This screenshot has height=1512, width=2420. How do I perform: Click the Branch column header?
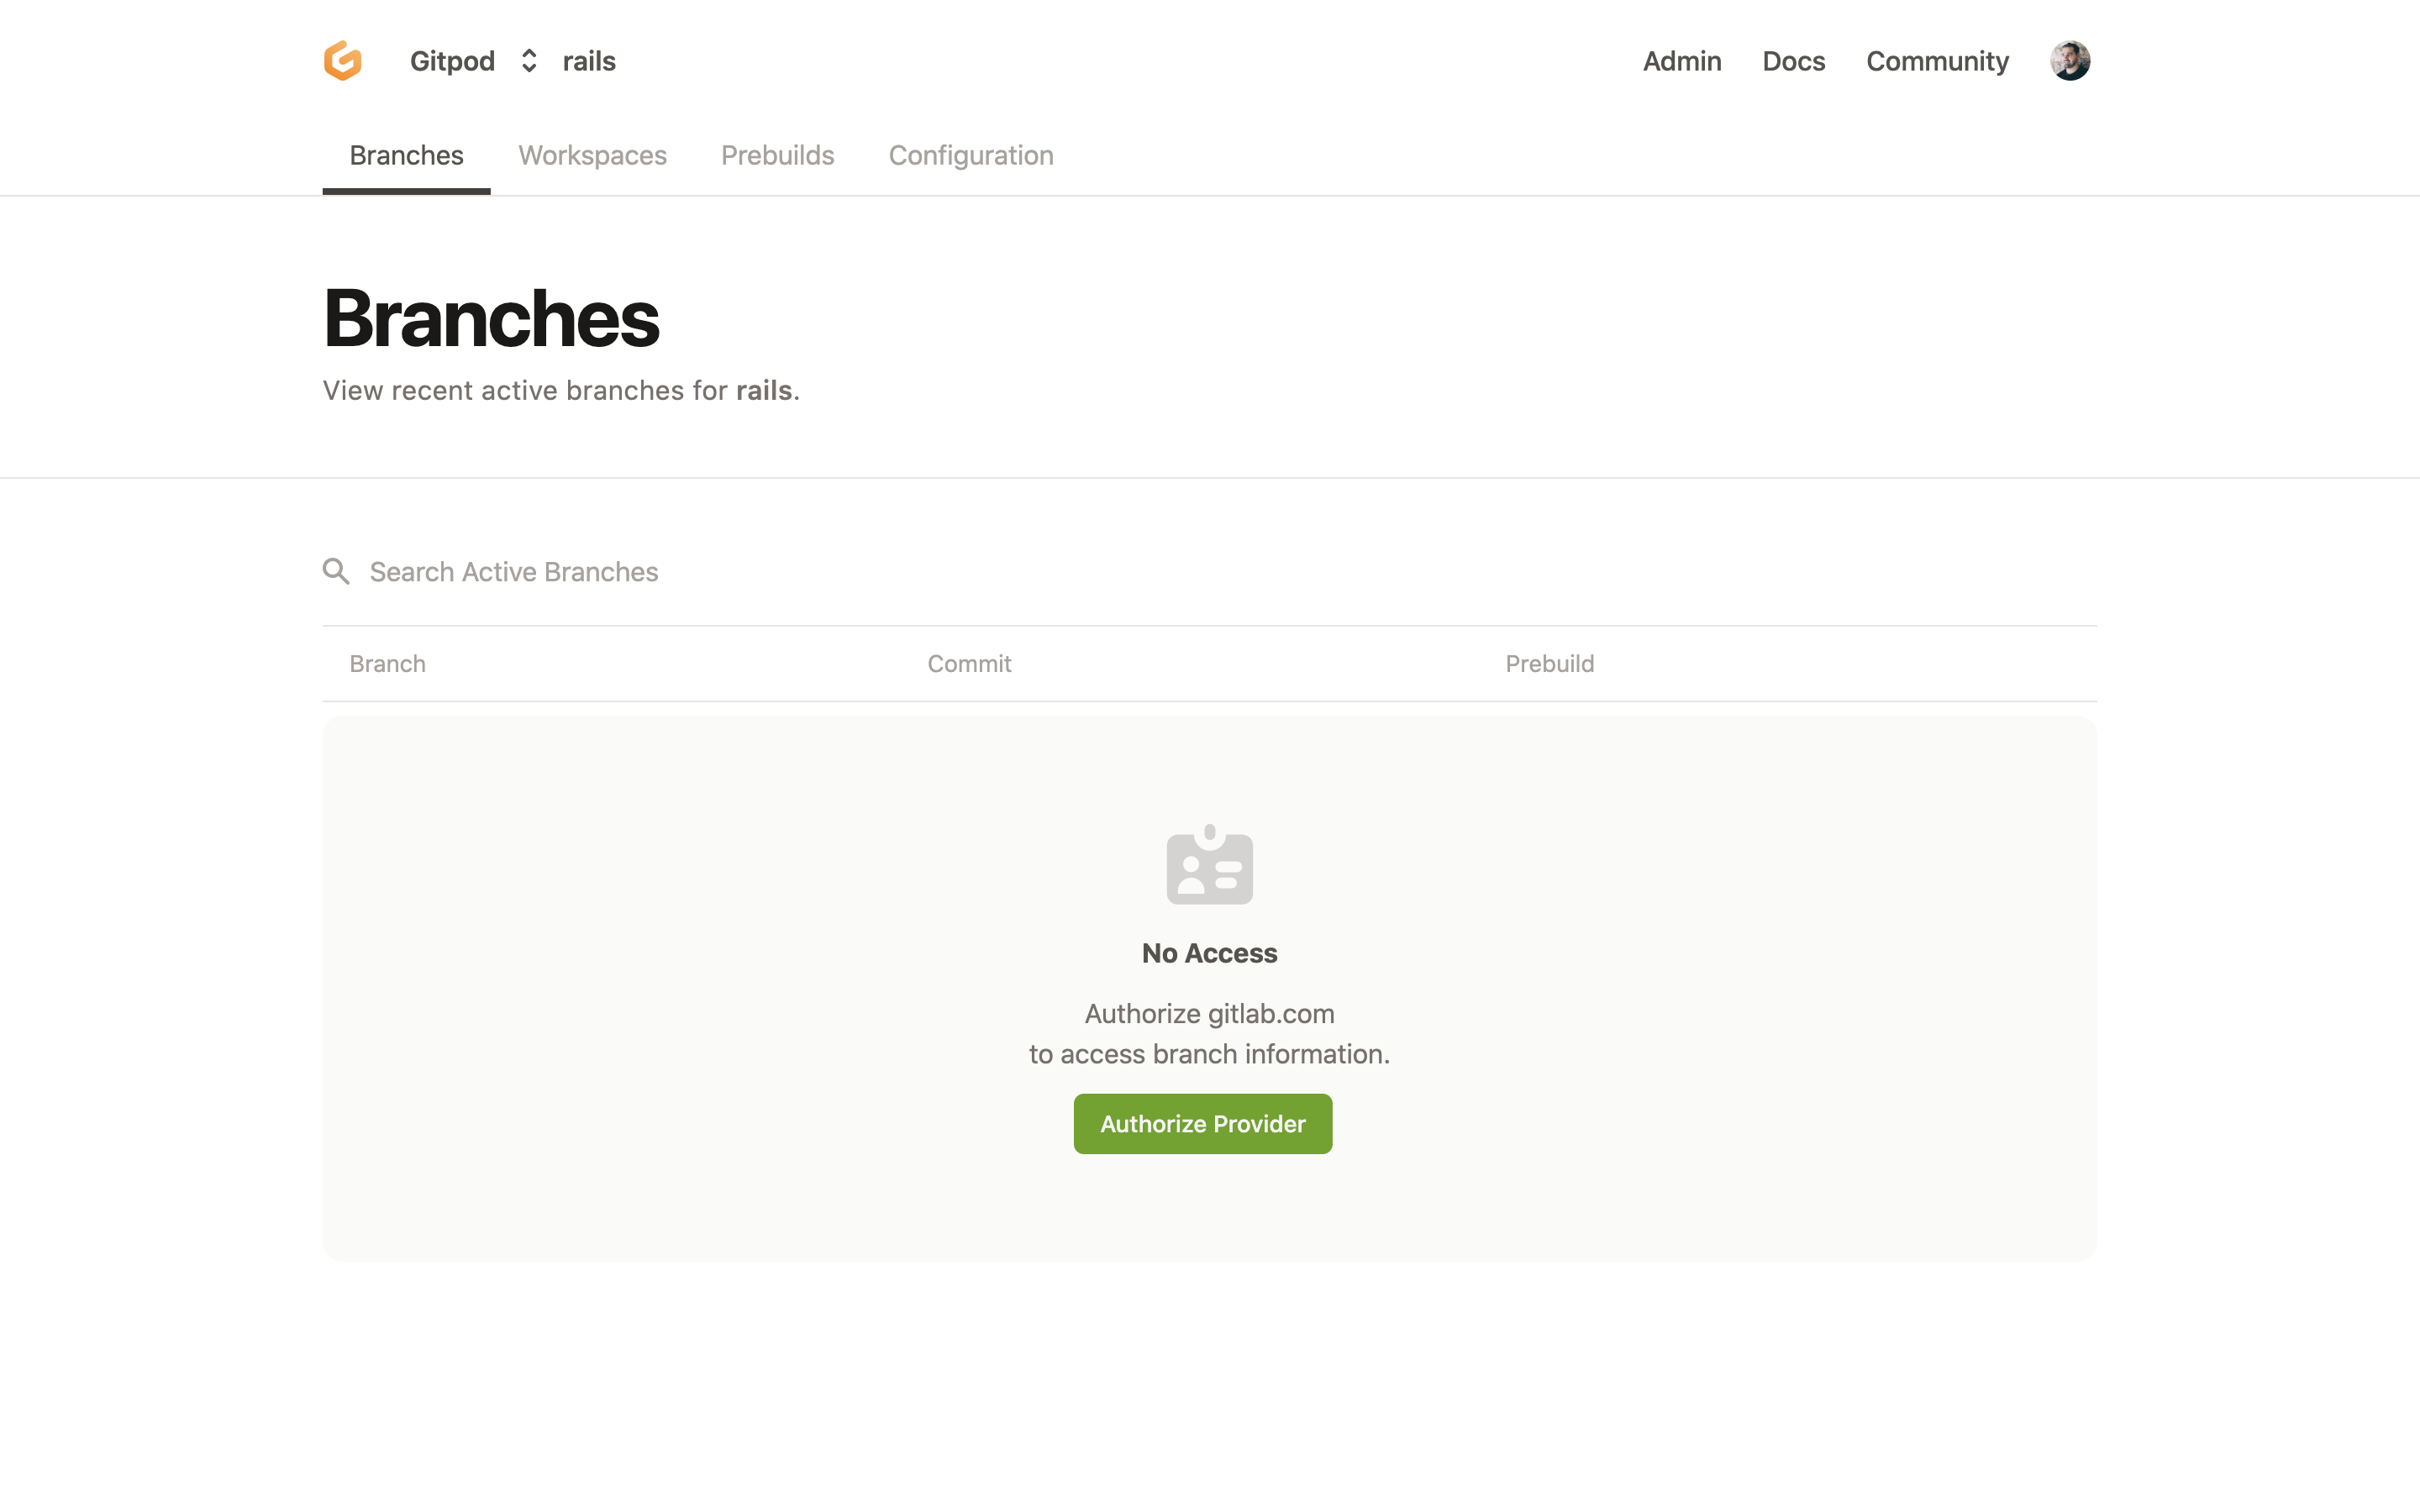coord(387,664)
